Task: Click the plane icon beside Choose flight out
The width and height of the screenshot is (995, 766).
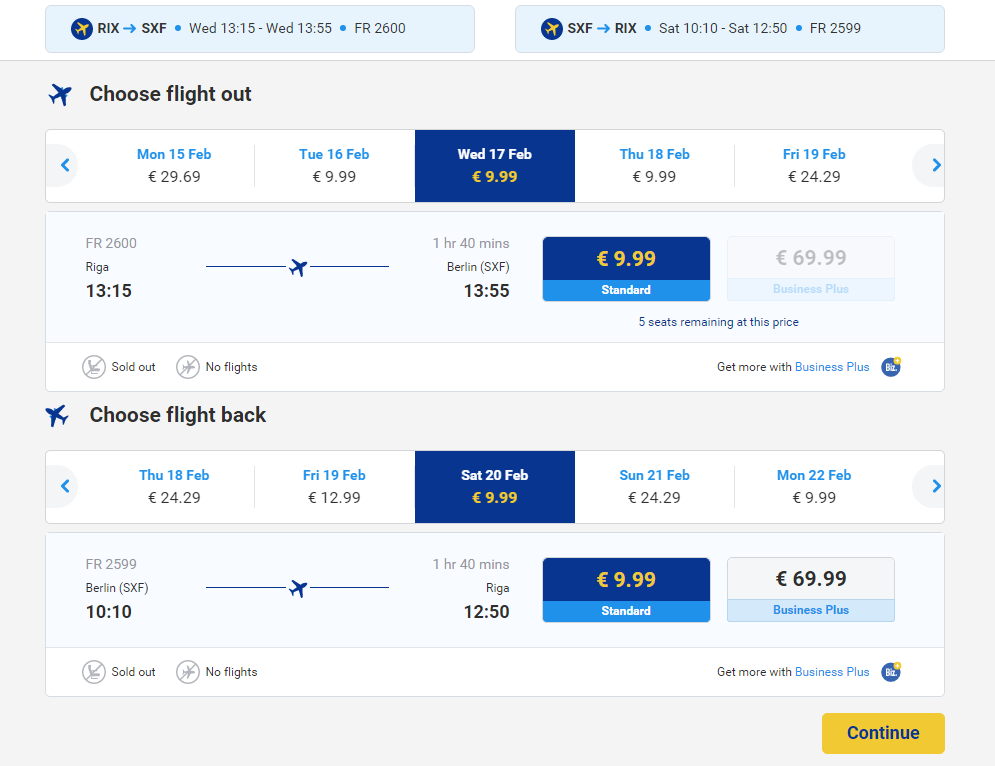Action: [60, 95]
